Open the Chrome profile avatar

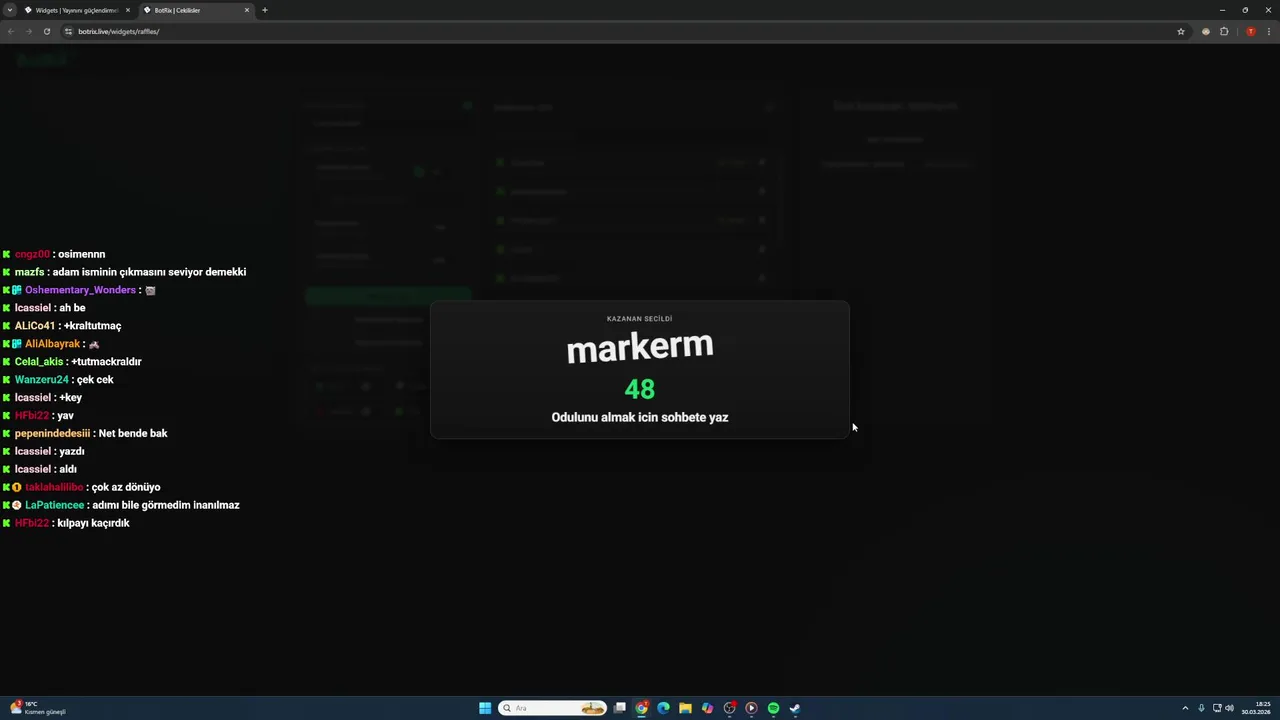coord(1250,31)
